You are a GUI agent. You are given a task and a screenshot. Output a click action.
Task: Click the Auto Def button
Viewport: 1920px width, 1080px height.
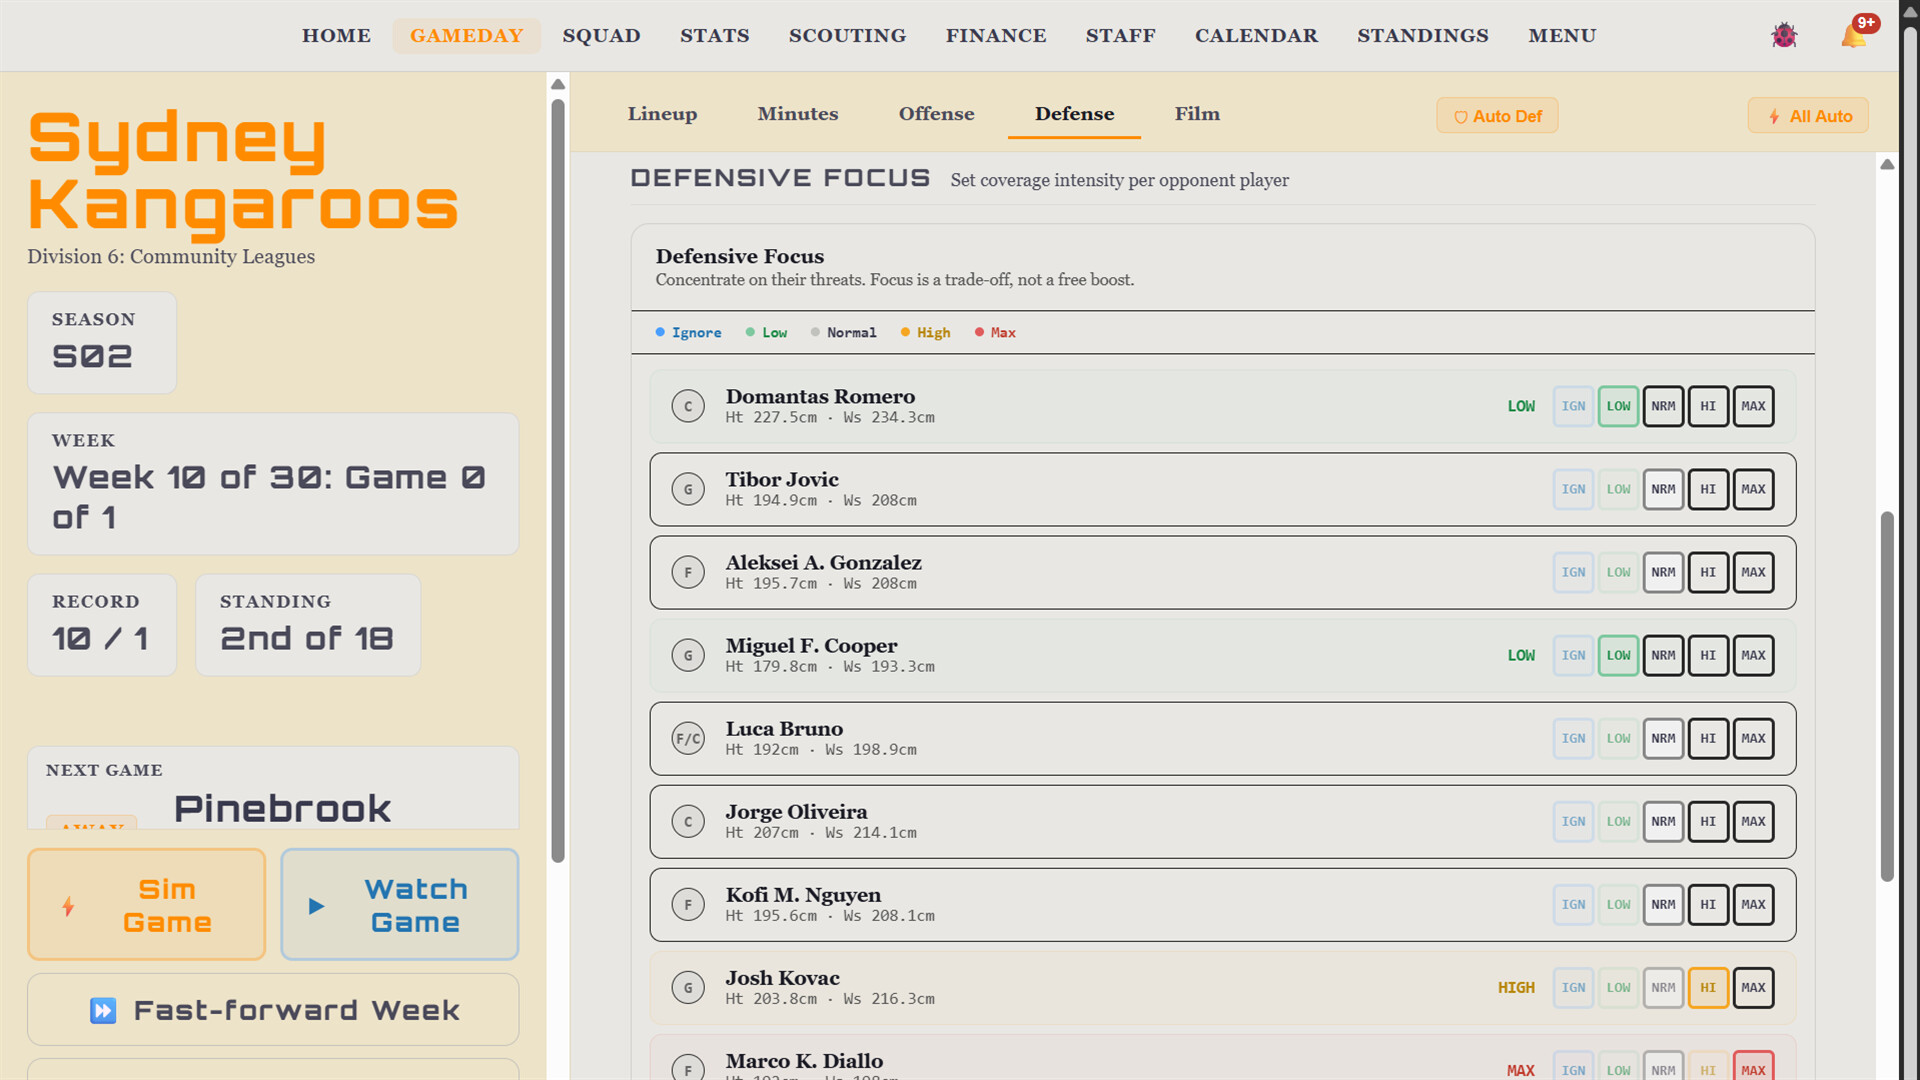coord(1497,116)
